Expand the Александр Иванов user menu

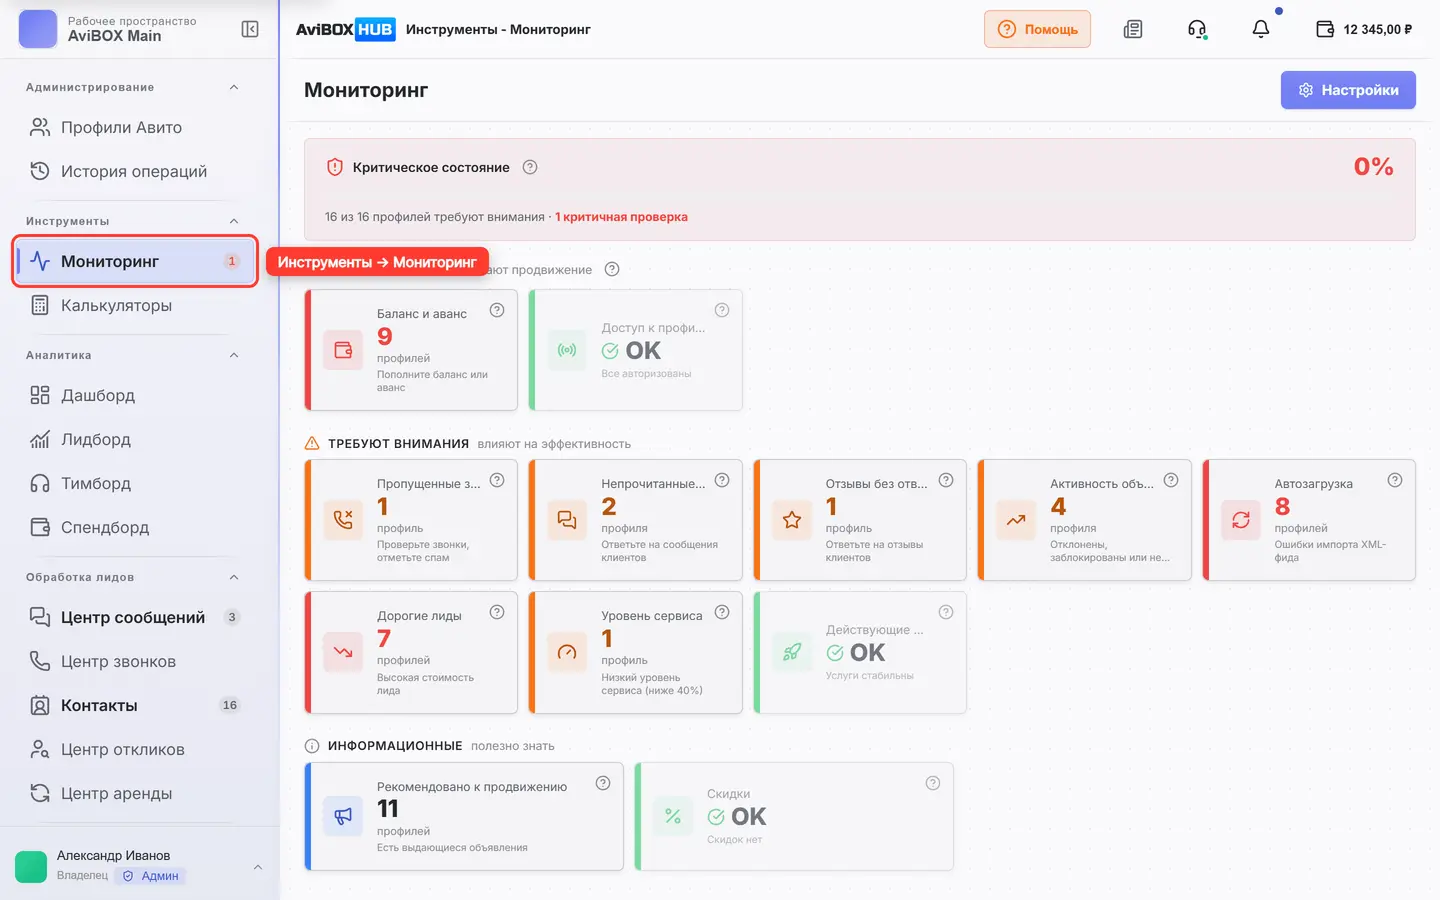(258, 867)
